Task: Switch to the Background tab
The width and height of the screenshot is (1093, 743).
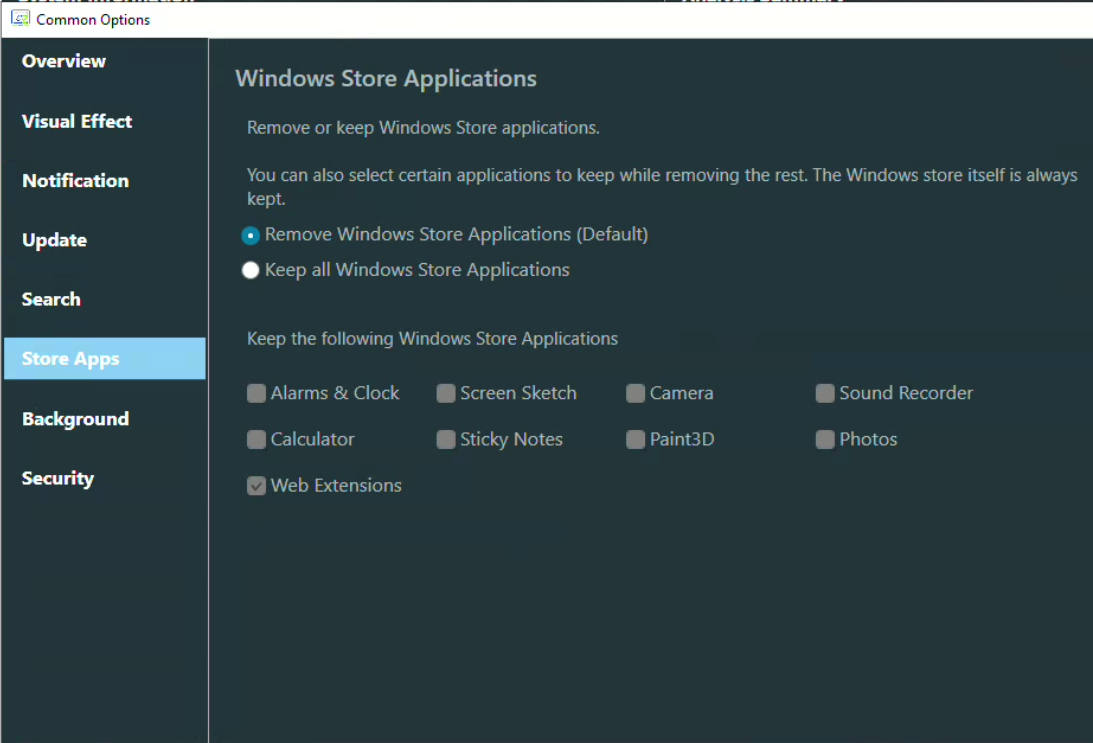Action: 76,419
